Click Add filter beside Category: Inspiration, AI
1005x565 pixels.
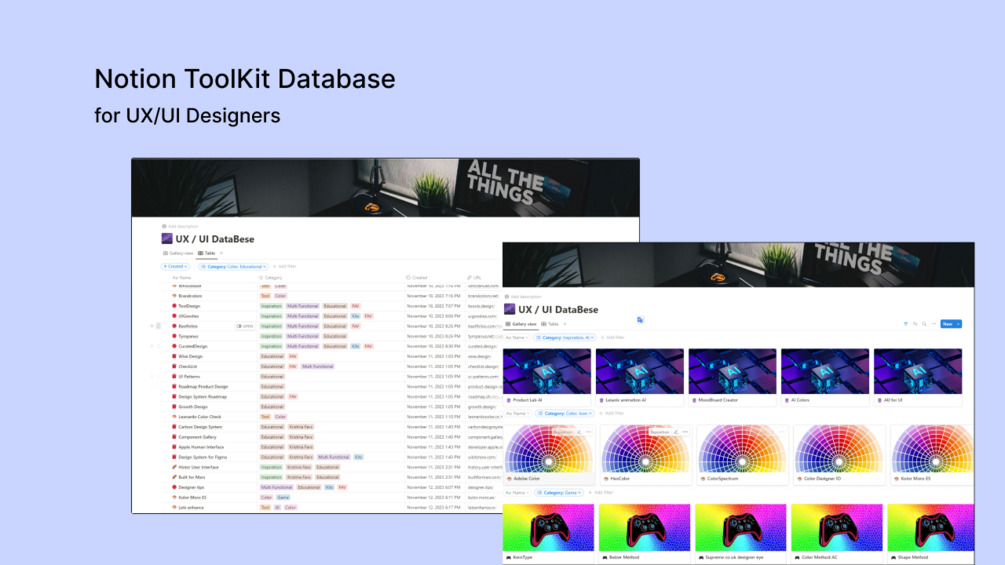click(x=613, y=338)
